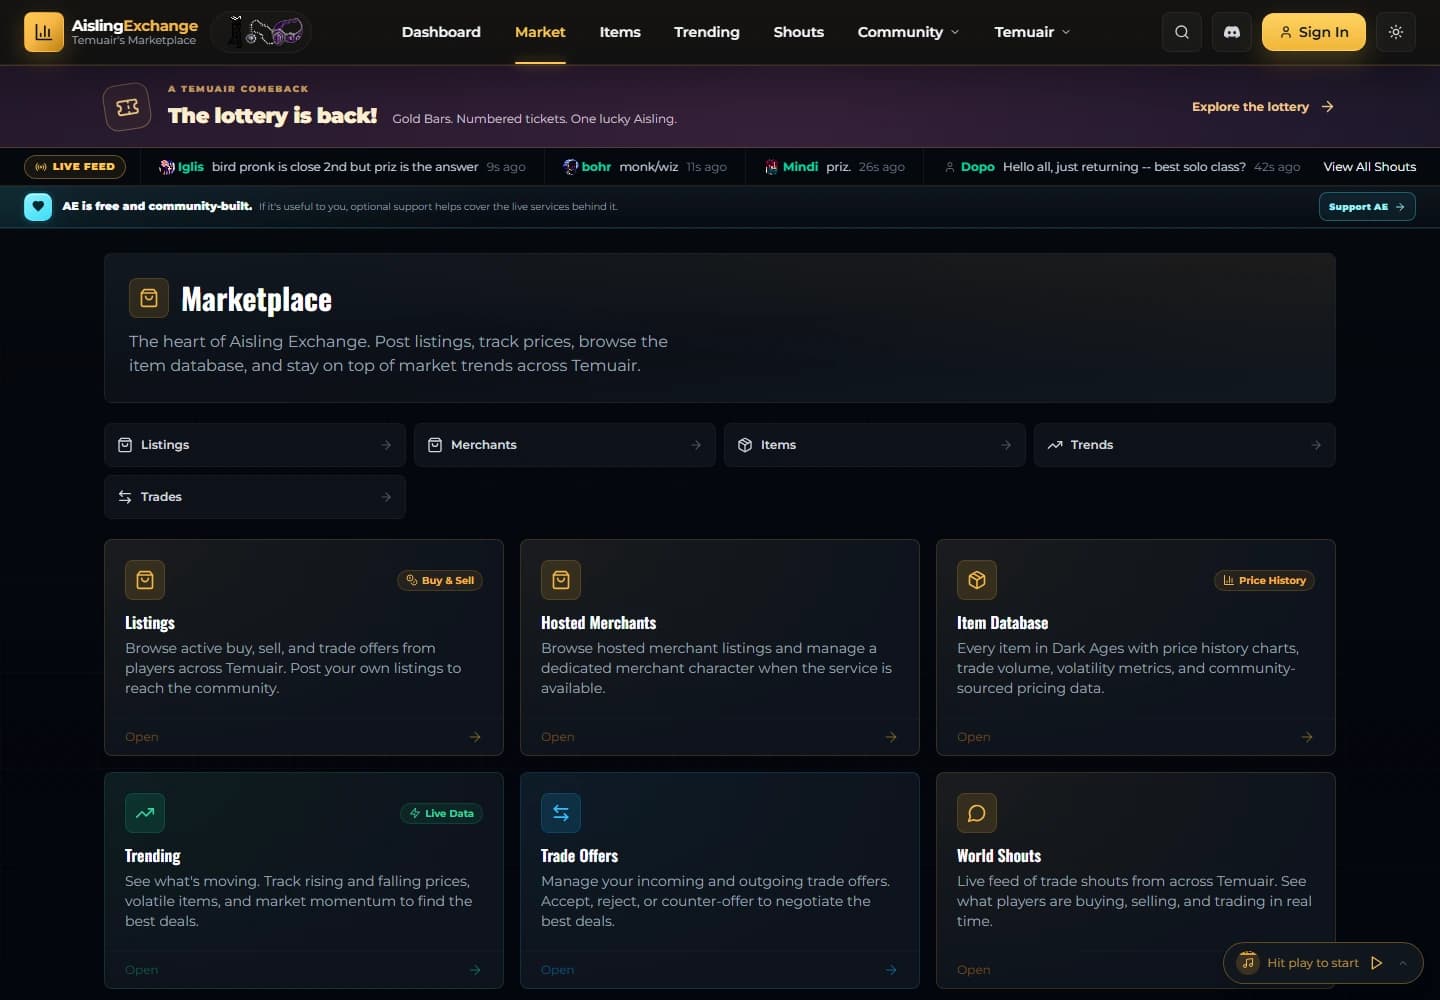Image resolution: width=1440 pixels, height=1000 pixels.
Task: Click the heart icon in support bar
Action: (38, 207)
